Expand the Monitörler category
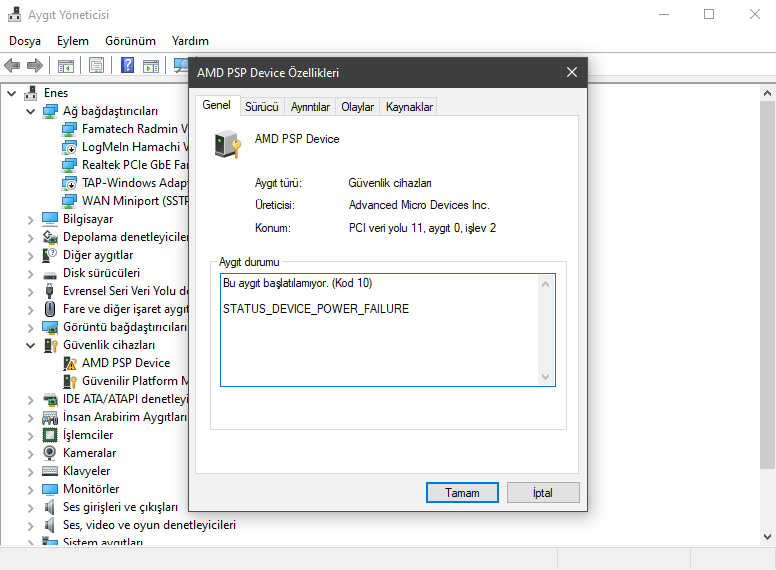The image size is (776, 570). point(31,490)
